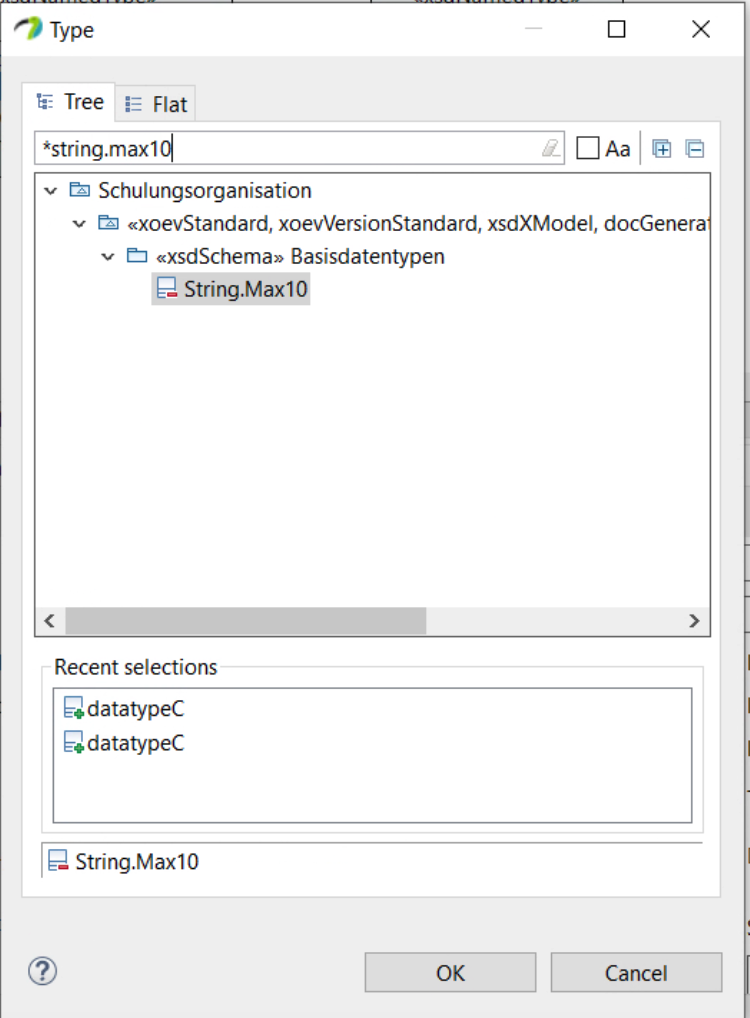The height and width of the screenshot is (1018, 750).
Task: Select first datatypeC in Recent selections
Action: 135,708
